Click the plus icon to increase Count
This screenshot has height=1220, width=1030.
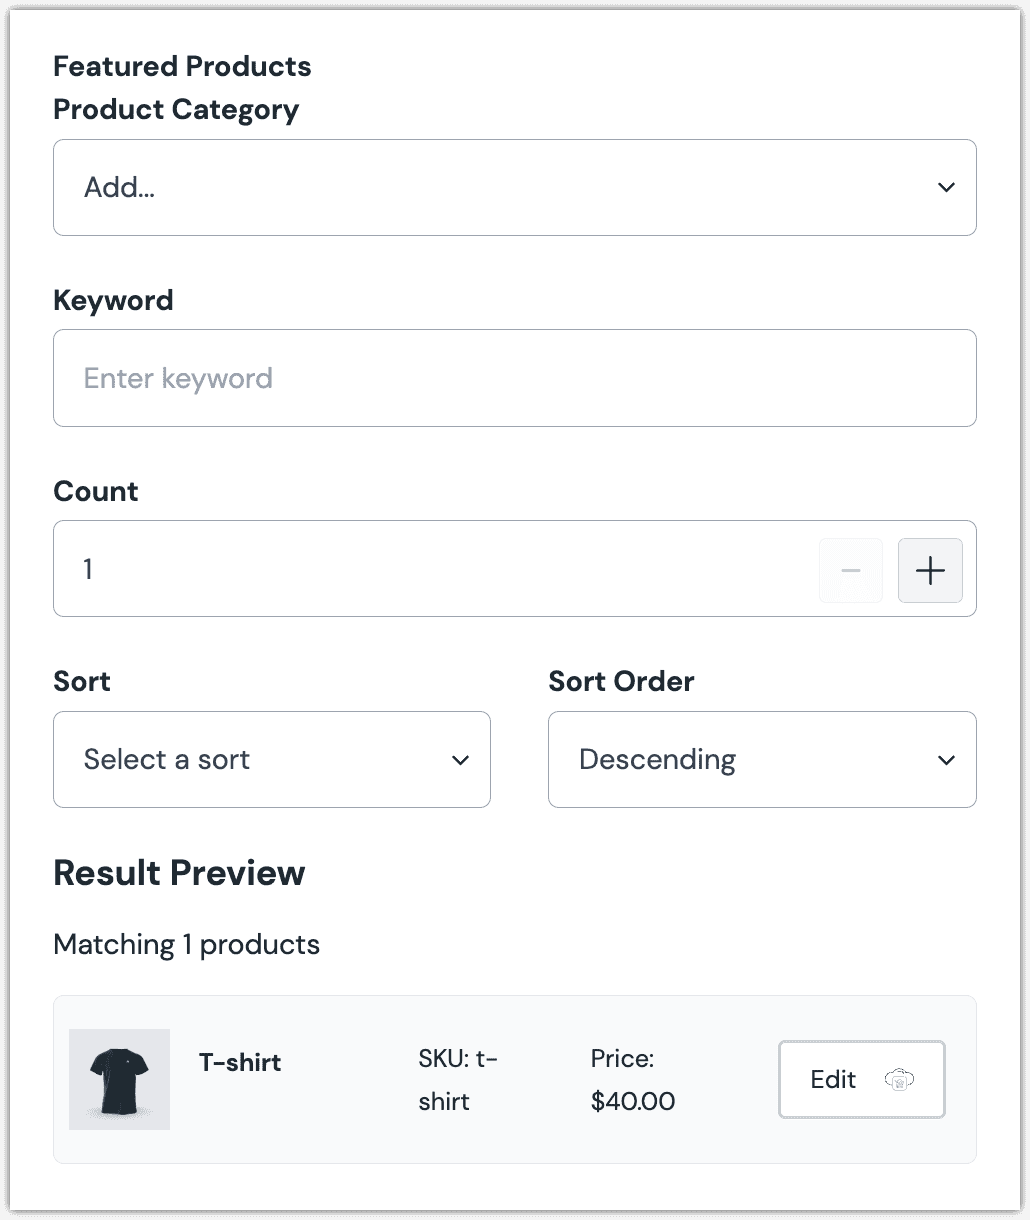pyautogui.click(x=930, y=570)
